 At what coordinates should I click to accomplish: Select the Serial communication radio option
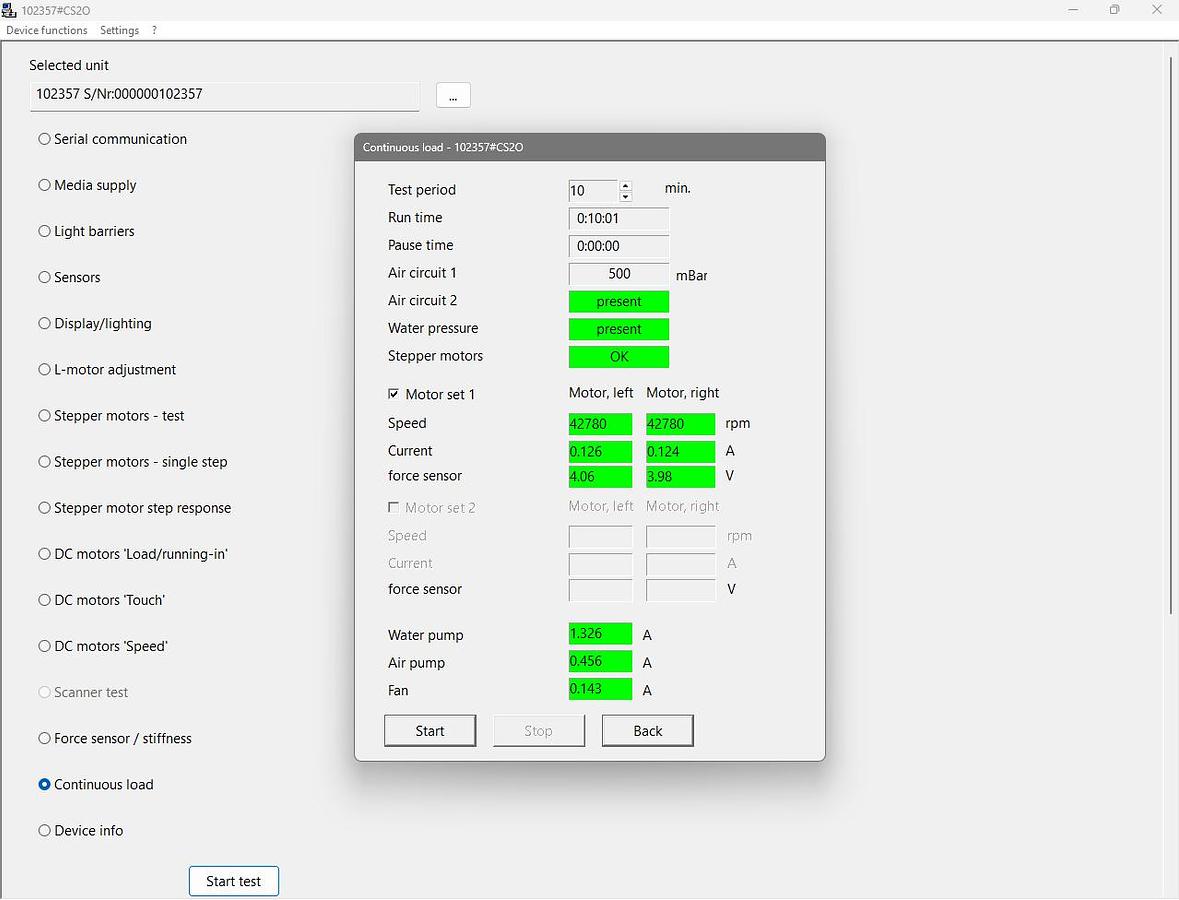point(44,139)
